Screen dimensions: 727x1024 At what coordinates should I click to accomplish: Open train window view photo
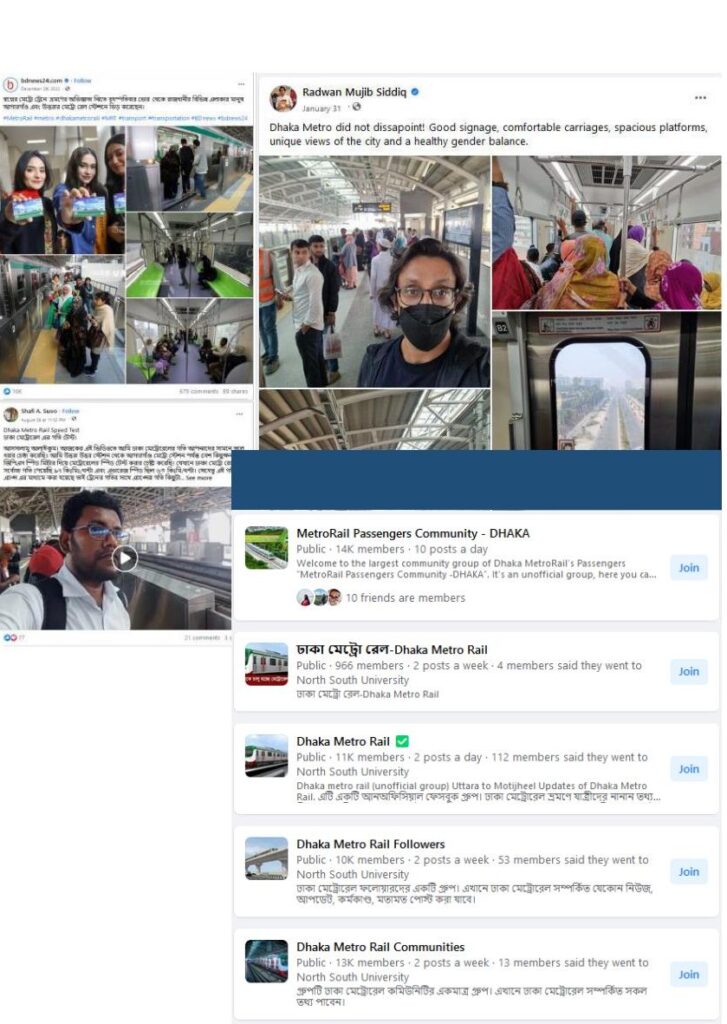(607, 381)
